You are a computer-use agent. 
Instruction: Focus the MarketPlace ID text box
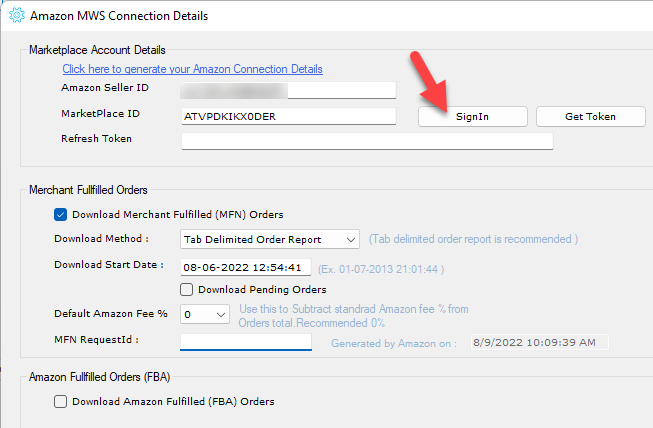(x=288, y=116)
